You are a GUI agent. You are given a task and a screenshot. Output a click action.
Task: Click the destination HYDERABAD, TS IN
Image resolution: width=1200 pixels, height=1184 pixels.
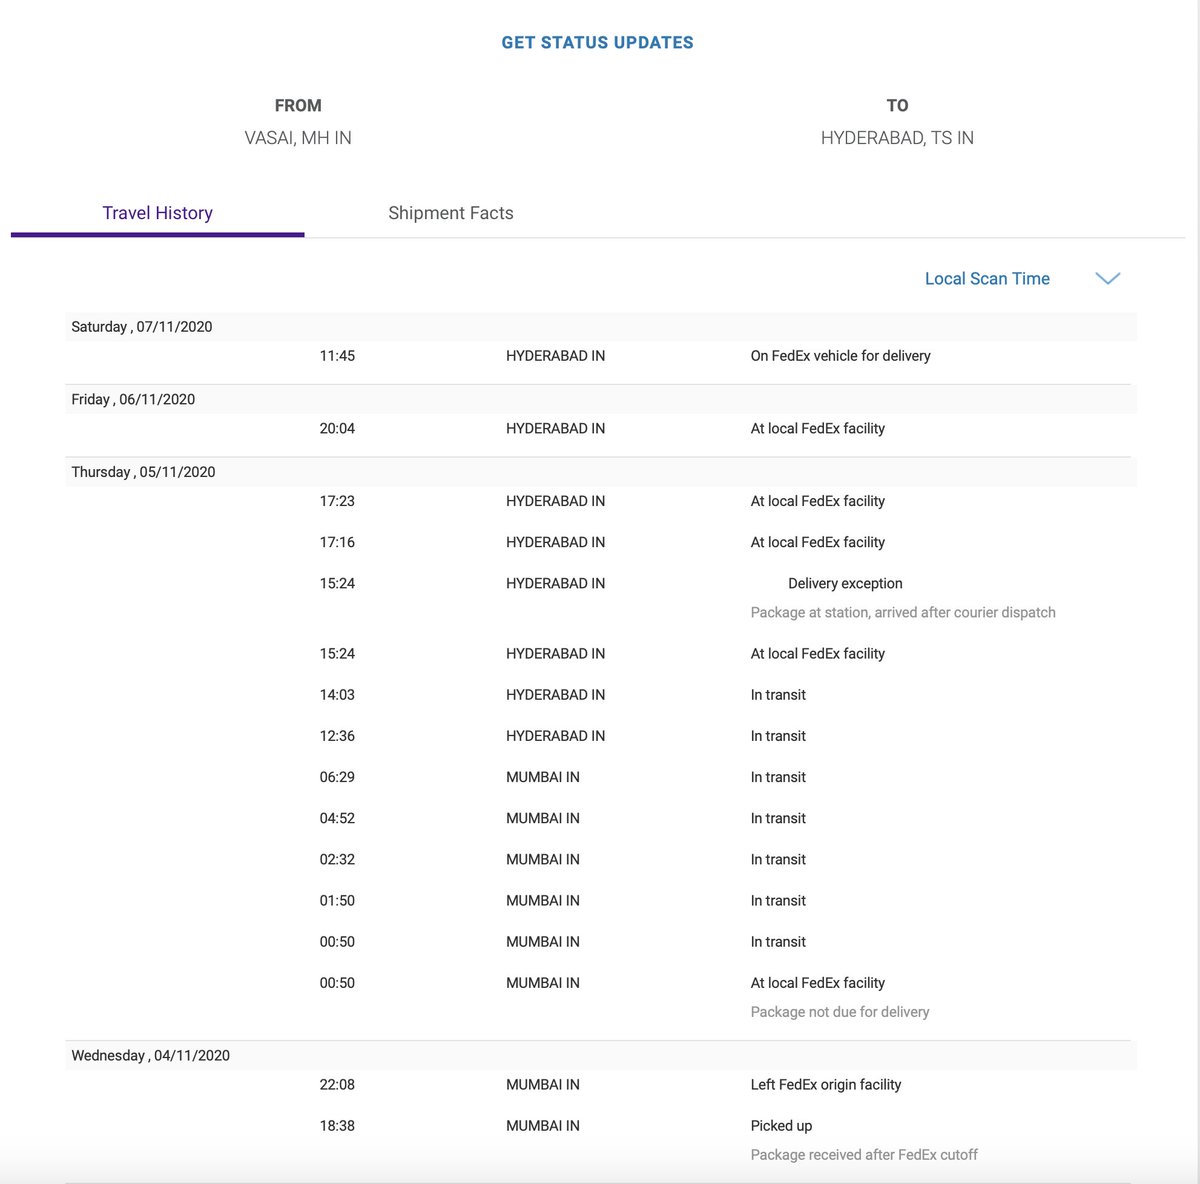(x=897, y=138)
